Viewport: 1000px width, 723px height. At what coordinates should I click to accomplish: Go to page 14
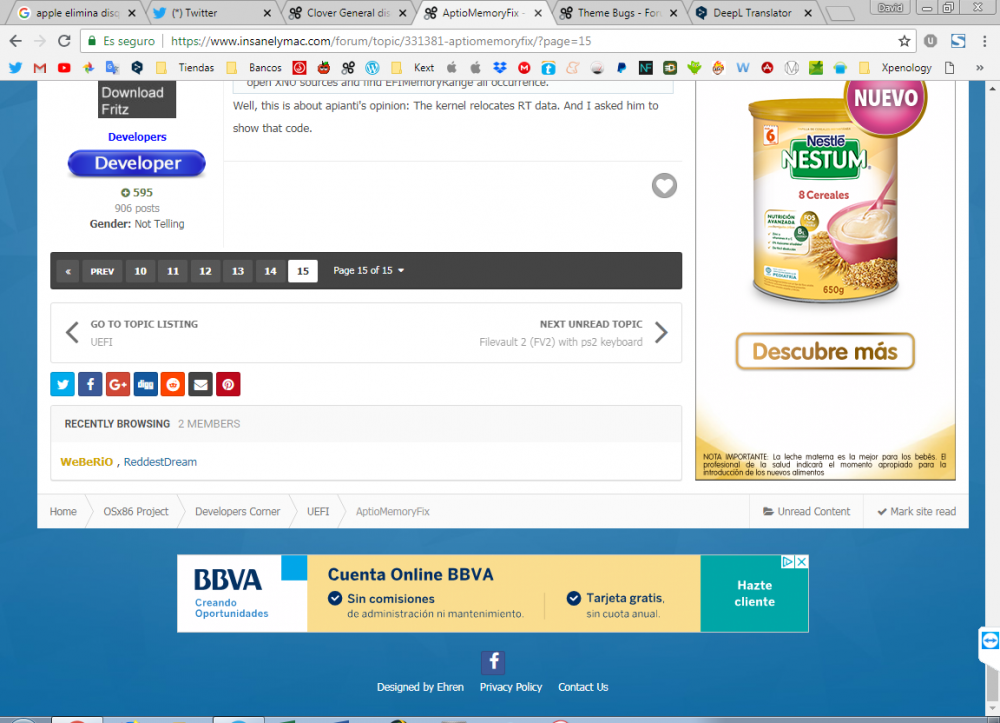(x=270, y=271)
